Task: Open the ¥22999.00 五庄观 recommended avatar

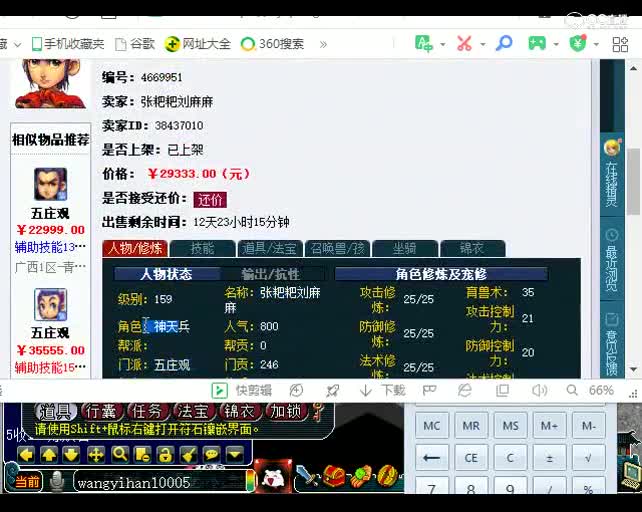Action: pos(50,184)
